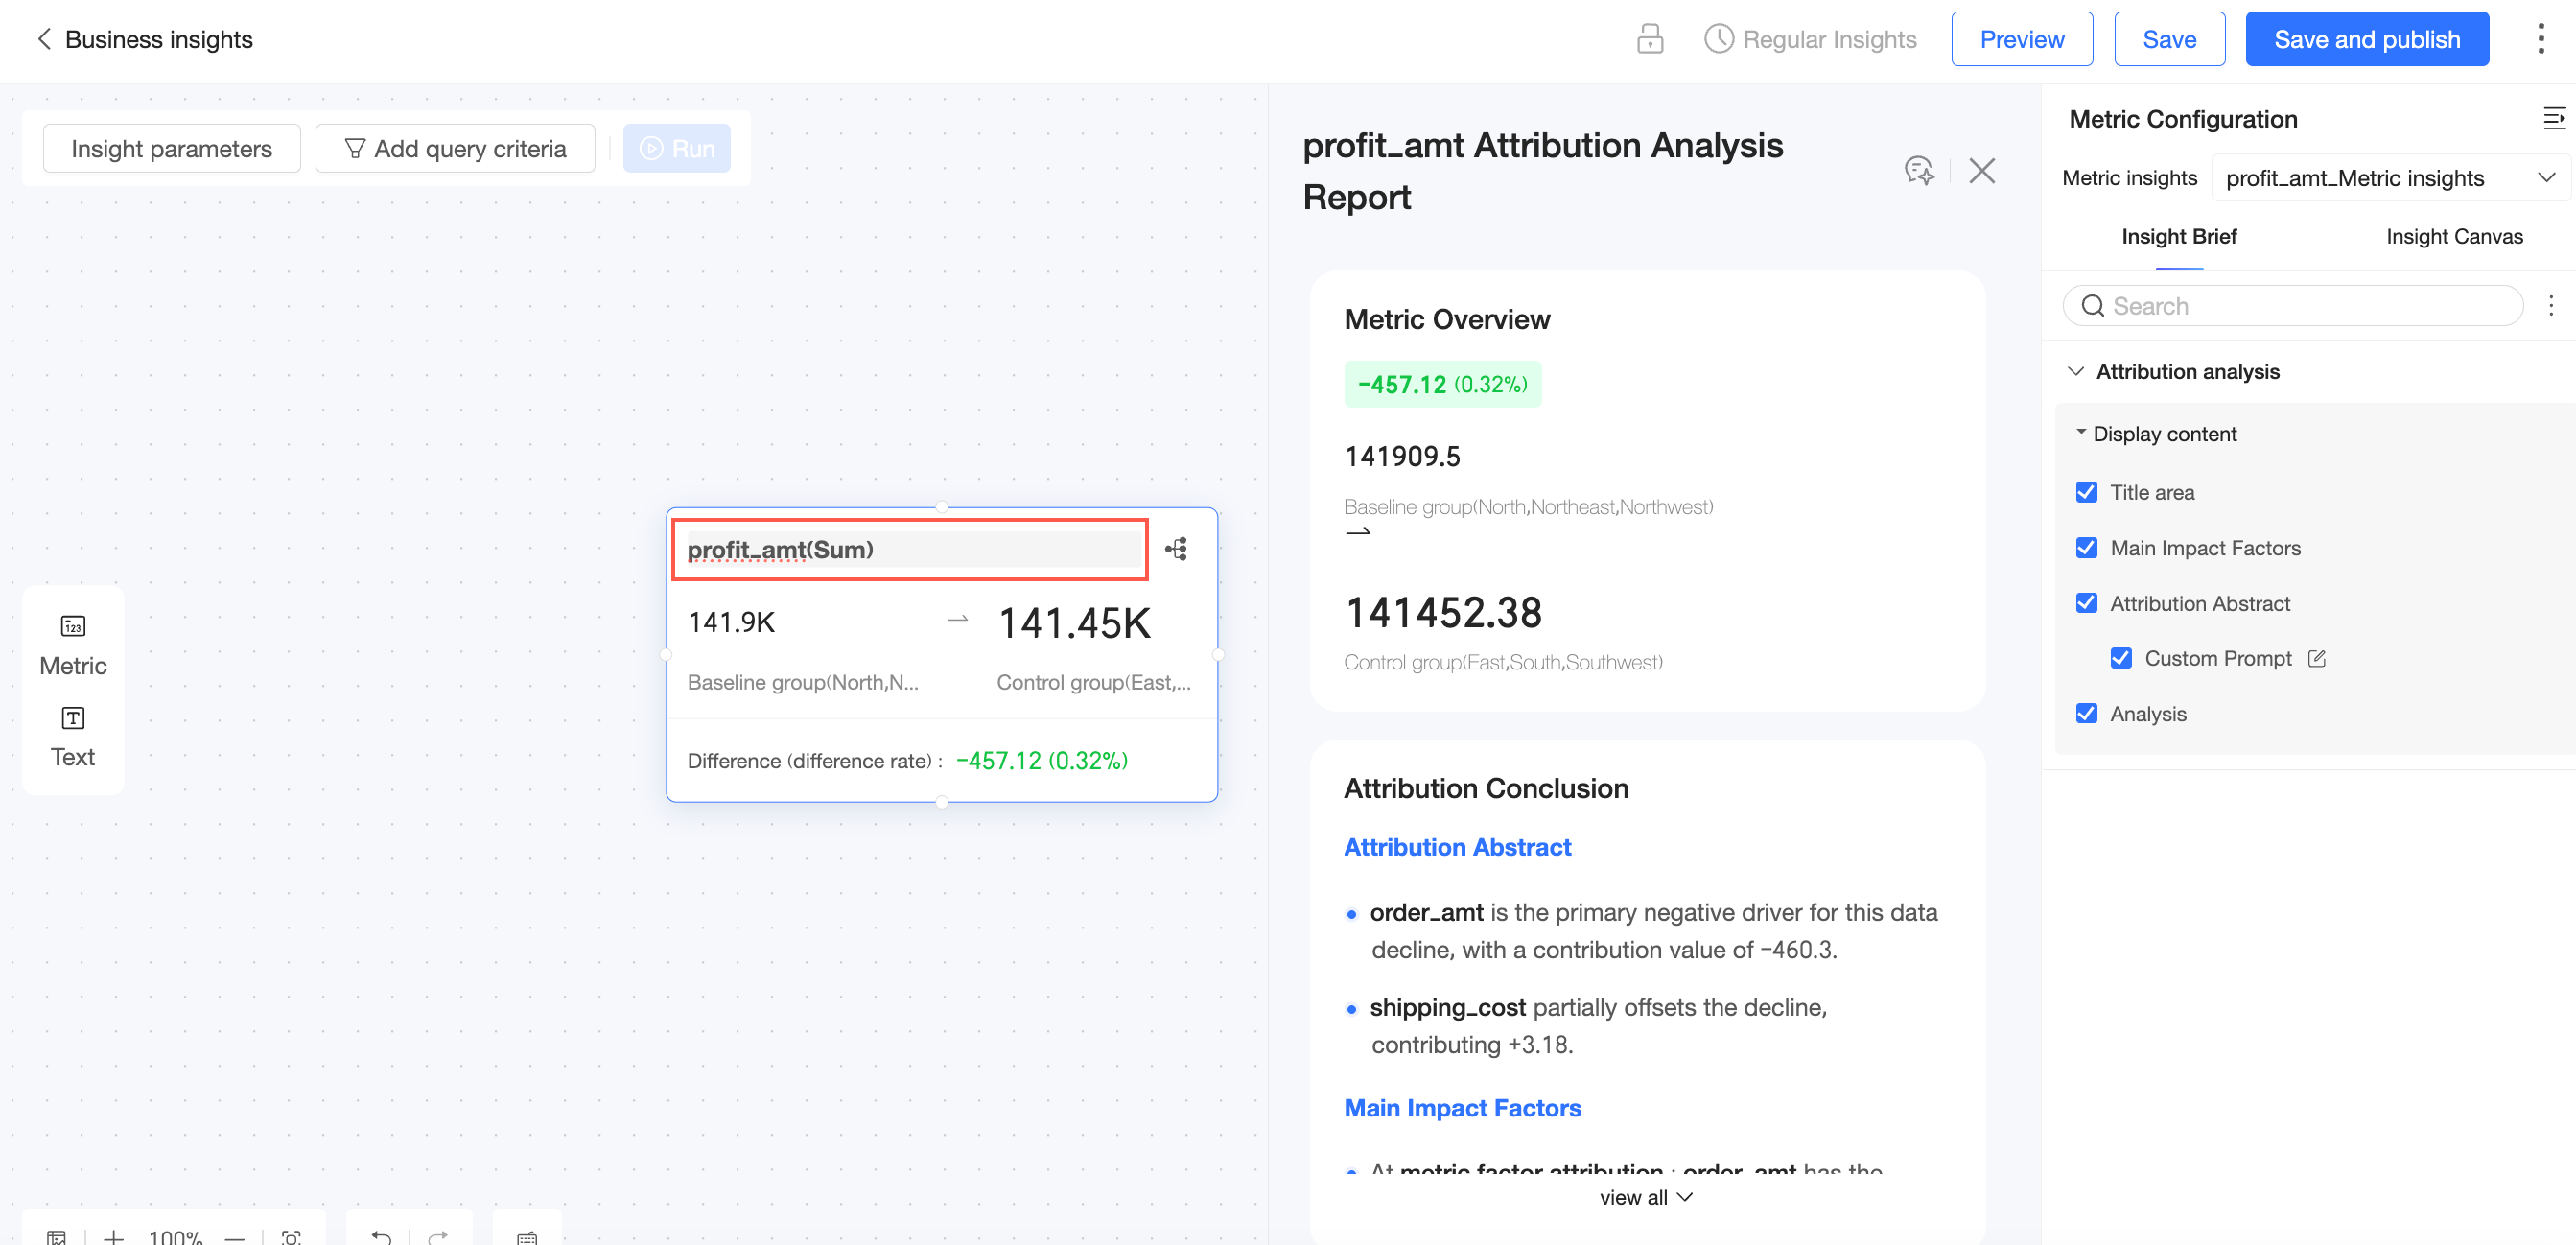Image resolution: width=2576 pixels, height=1245 pixels.
Task: Edit the Custom Prompt pencil icon
Action: [x=2317, y=658]
